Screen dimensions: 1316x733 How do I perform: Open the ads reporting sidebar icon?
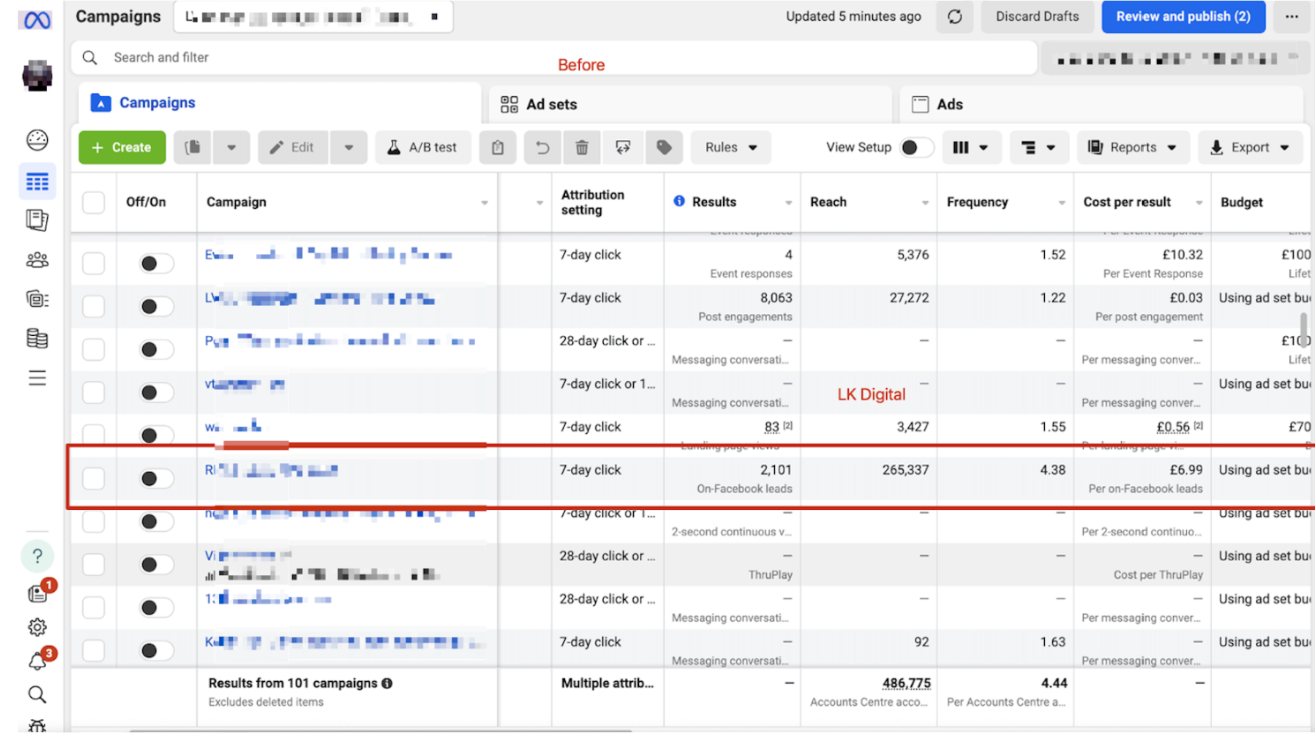pos(37,220)
